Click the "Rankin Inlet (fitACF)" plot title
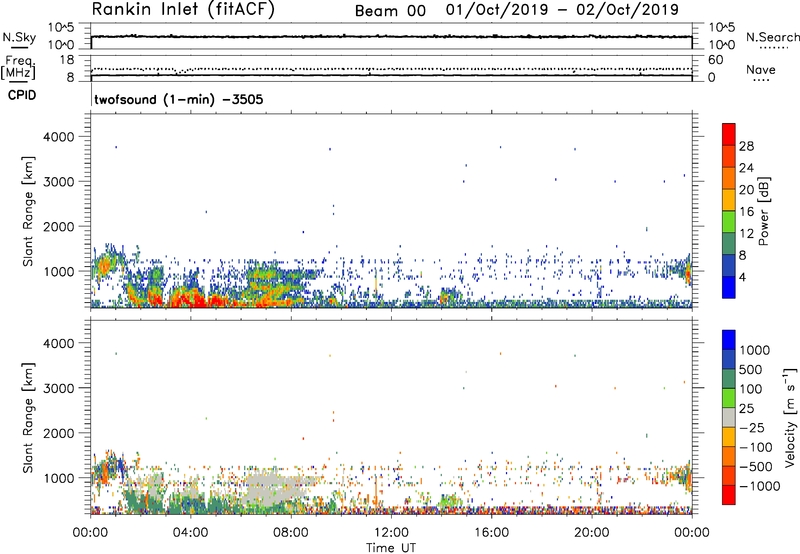The width and height of the screenshot is (800, 554). click(x=183, y=10)
